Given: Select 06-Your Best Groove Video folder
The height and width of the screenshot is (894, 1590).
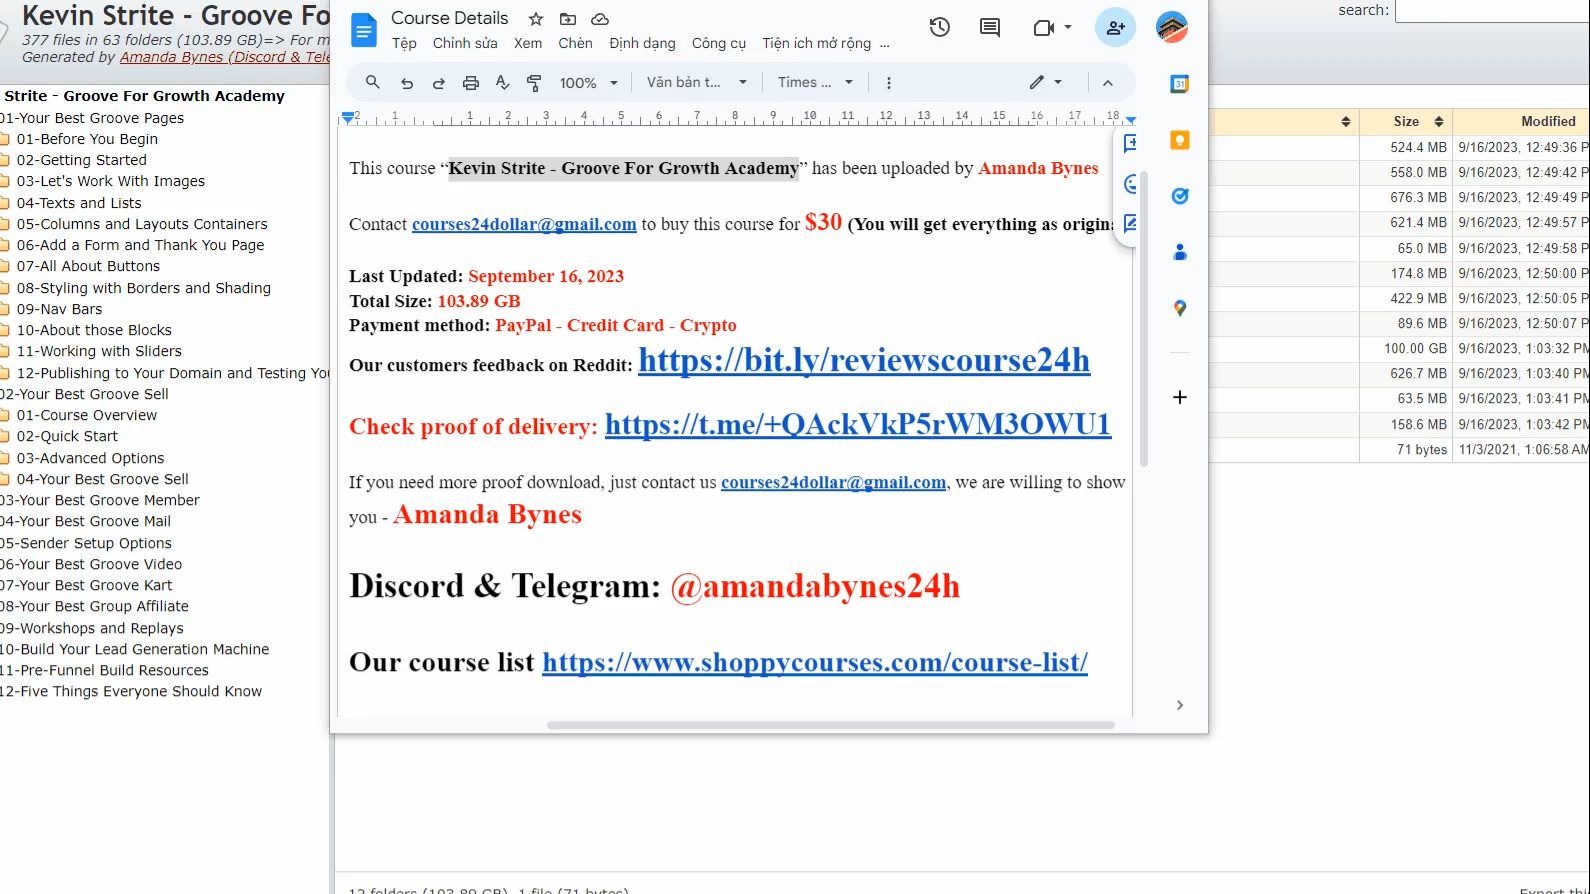Looking at the screenshot, I should coord(91,564).
